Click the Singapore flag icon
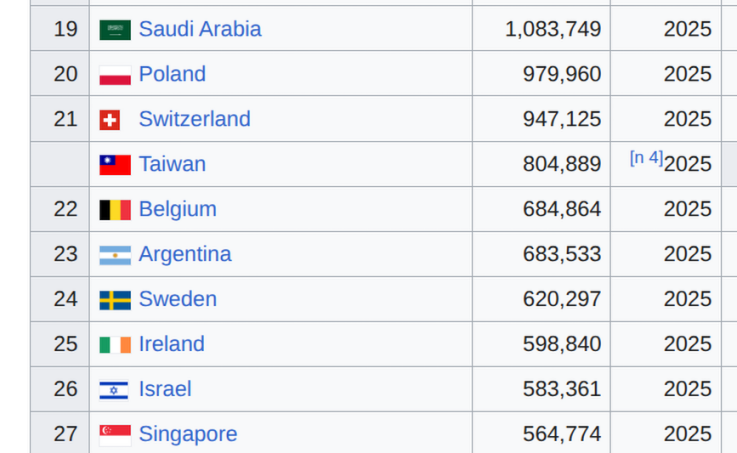 (115, 435)
